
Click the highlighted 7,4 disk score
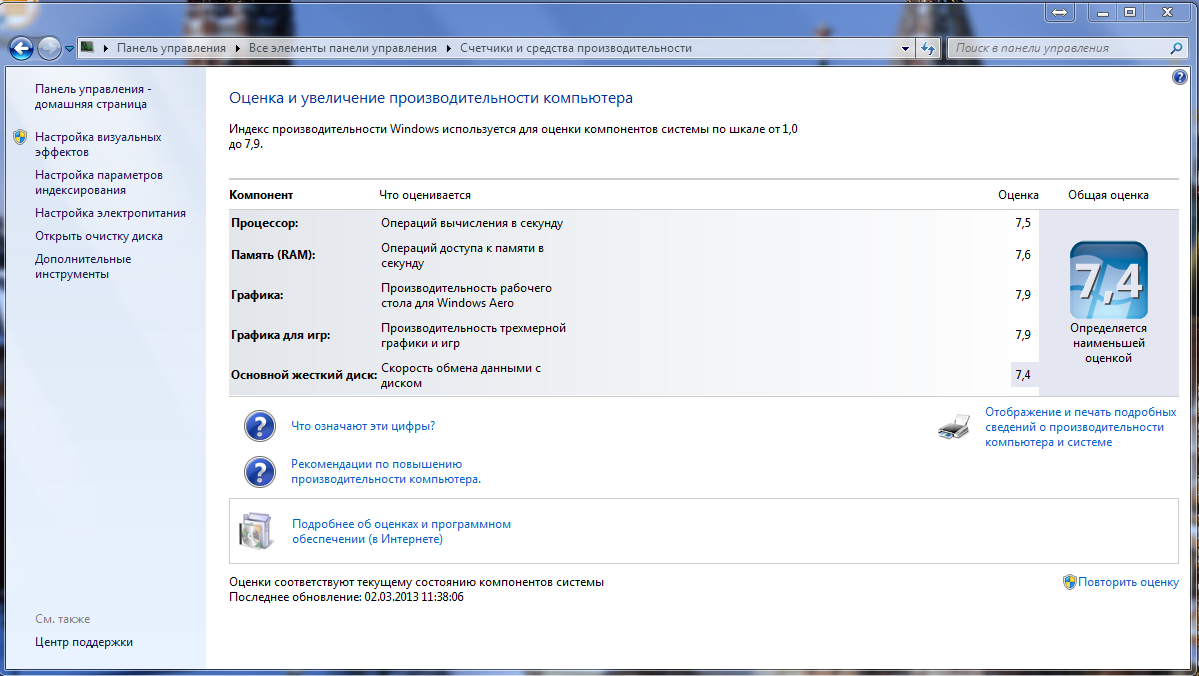pyautogui.click(x=1024, y=375)
